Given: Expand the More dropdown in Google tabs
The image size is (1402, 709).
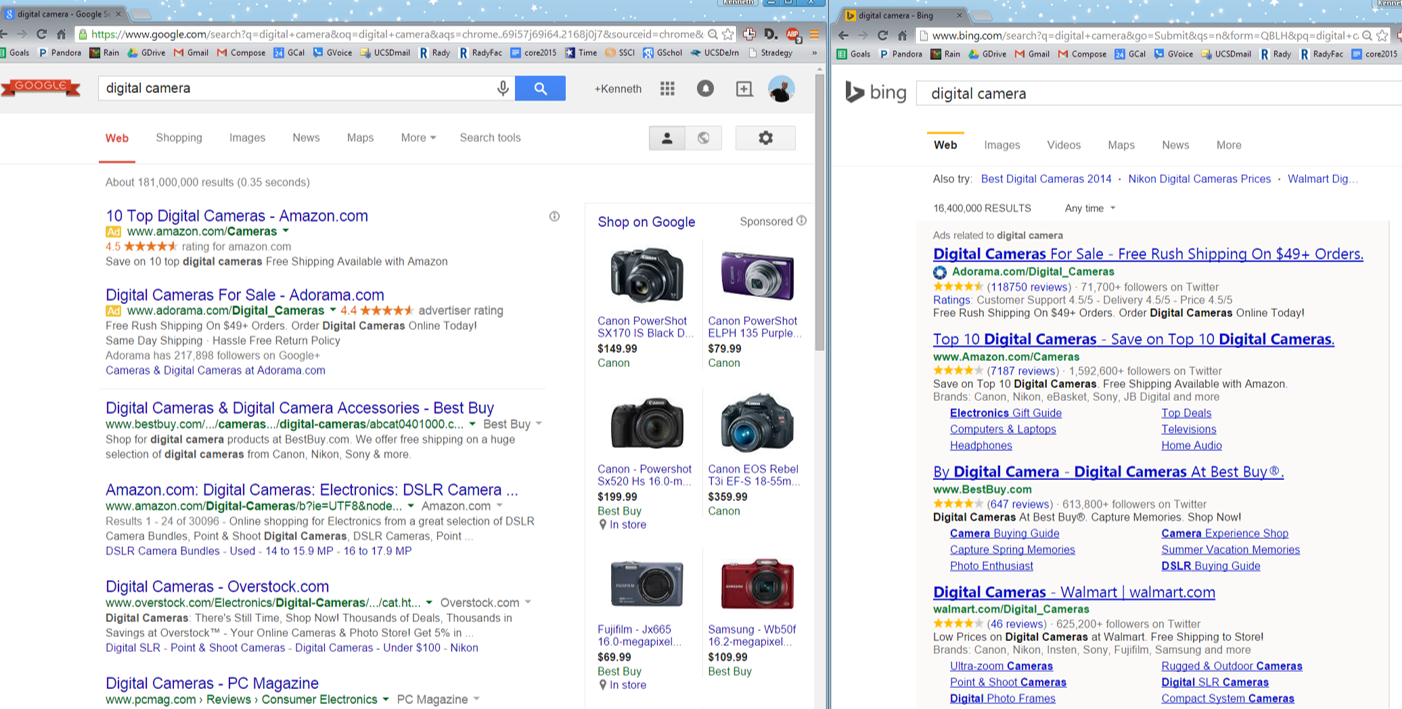Looking at the screenshot, I should pyautogui.click(x=418, y=138).
